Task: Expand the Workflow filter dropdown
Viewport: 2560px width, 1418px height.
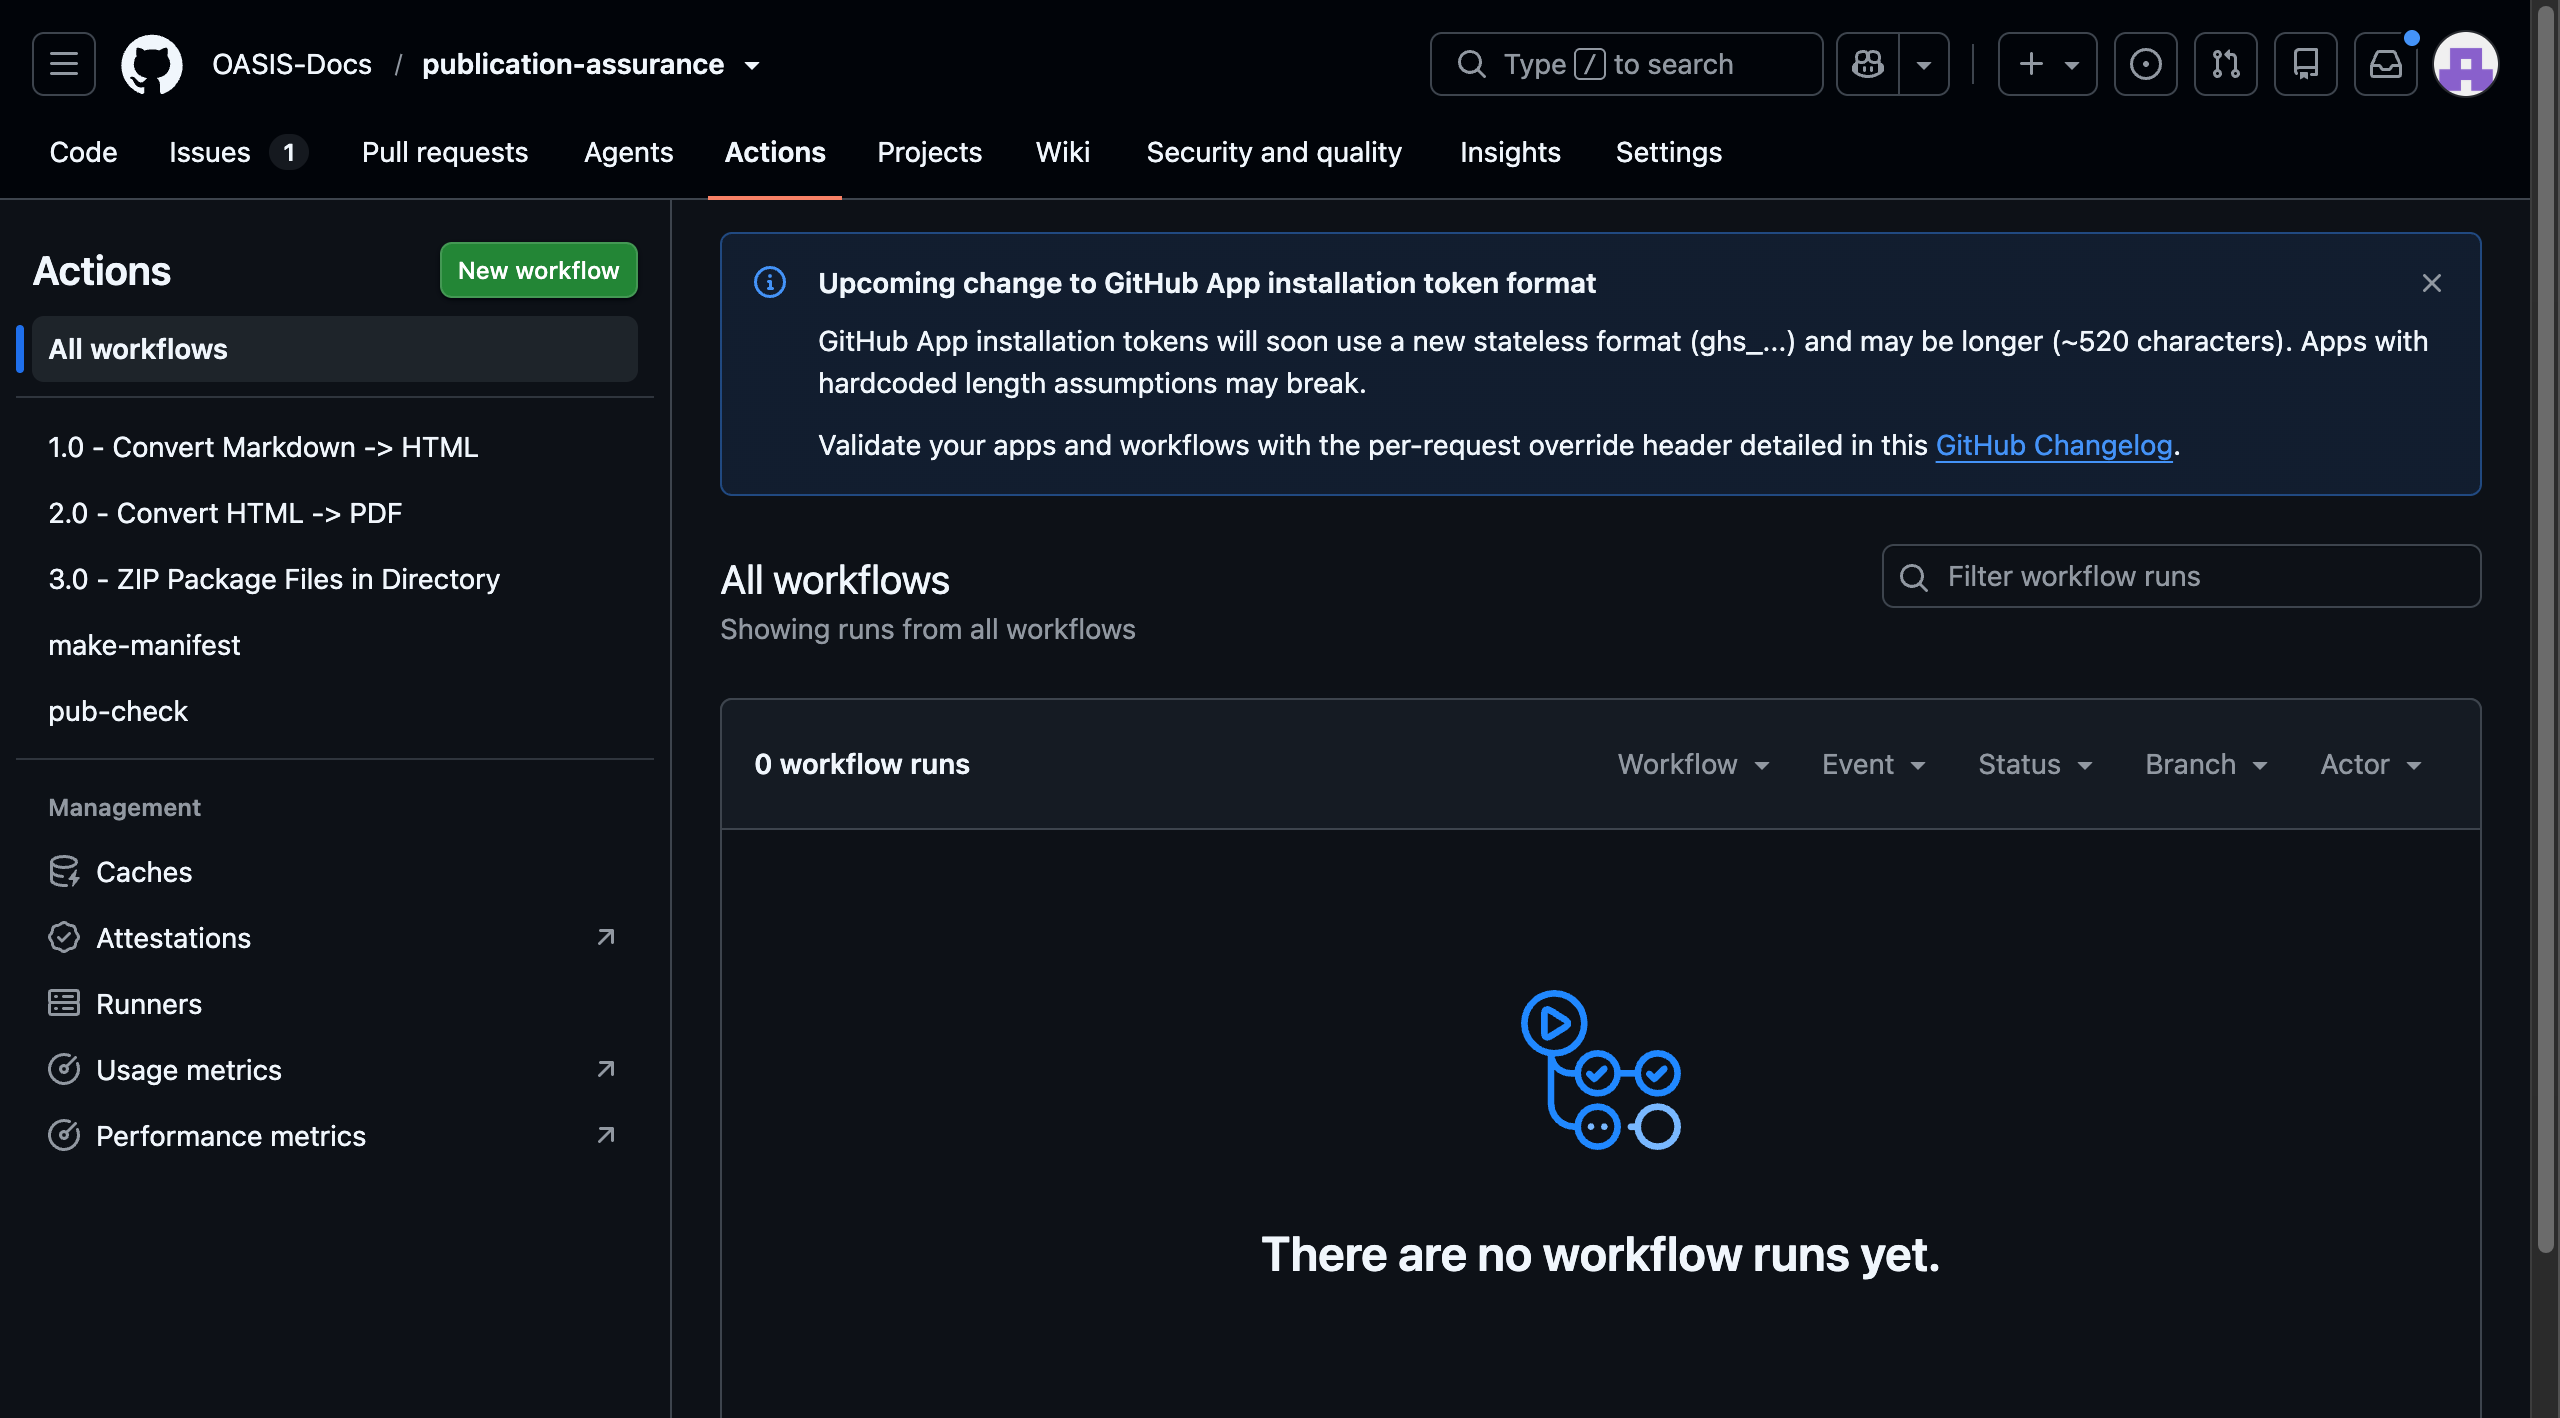Action: coord(1694,764)
